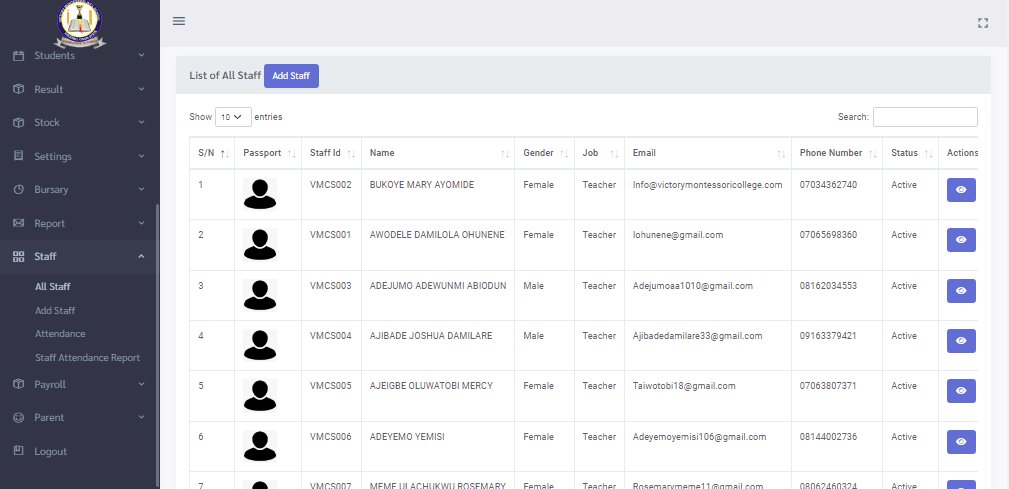Screen dimensions: 1009x489
Task: Expand the Stock menu
Action: 80,122
